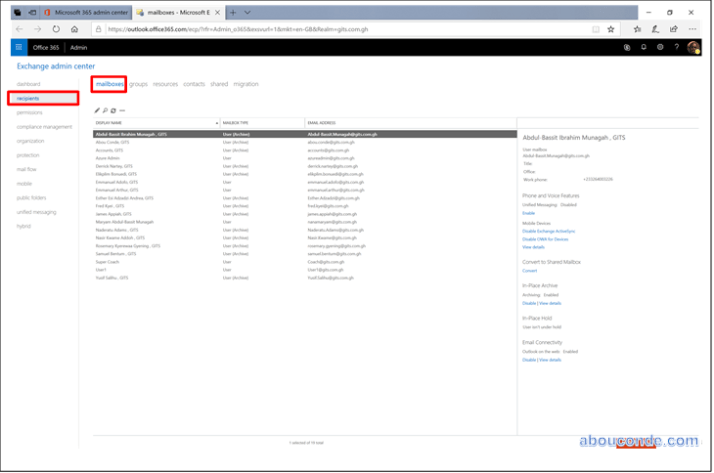This screenshot has height=473, width=714.
Task: Open the migration tab
Action: pos(245,84)
